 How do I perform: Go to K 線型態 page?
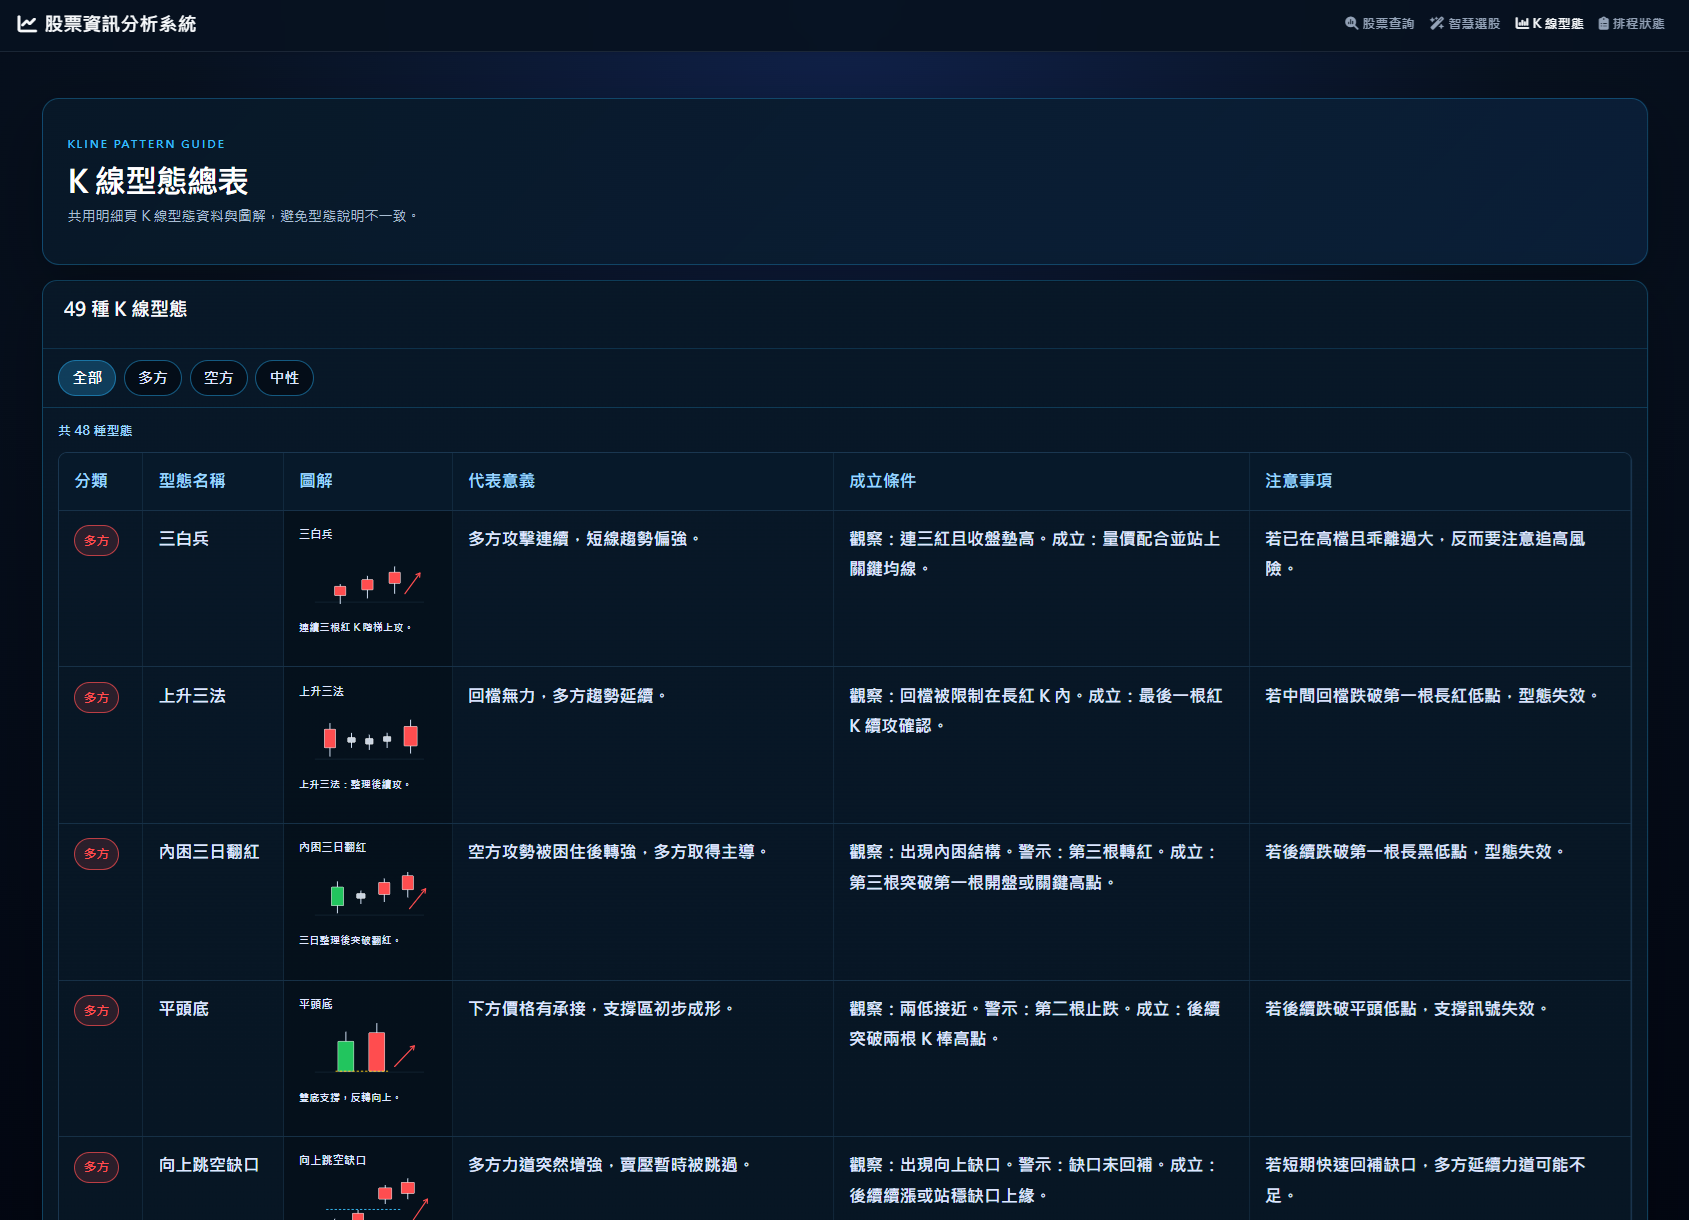[x=1549, y=24]
